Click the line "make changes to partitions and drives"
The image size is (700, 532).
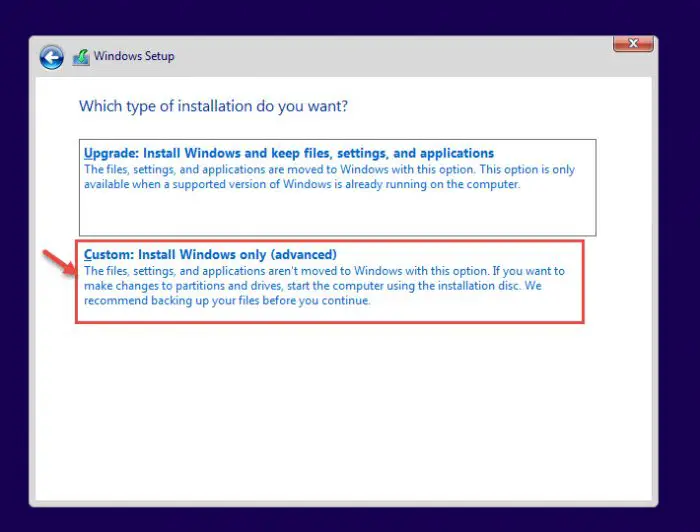(x=183, y=286)
